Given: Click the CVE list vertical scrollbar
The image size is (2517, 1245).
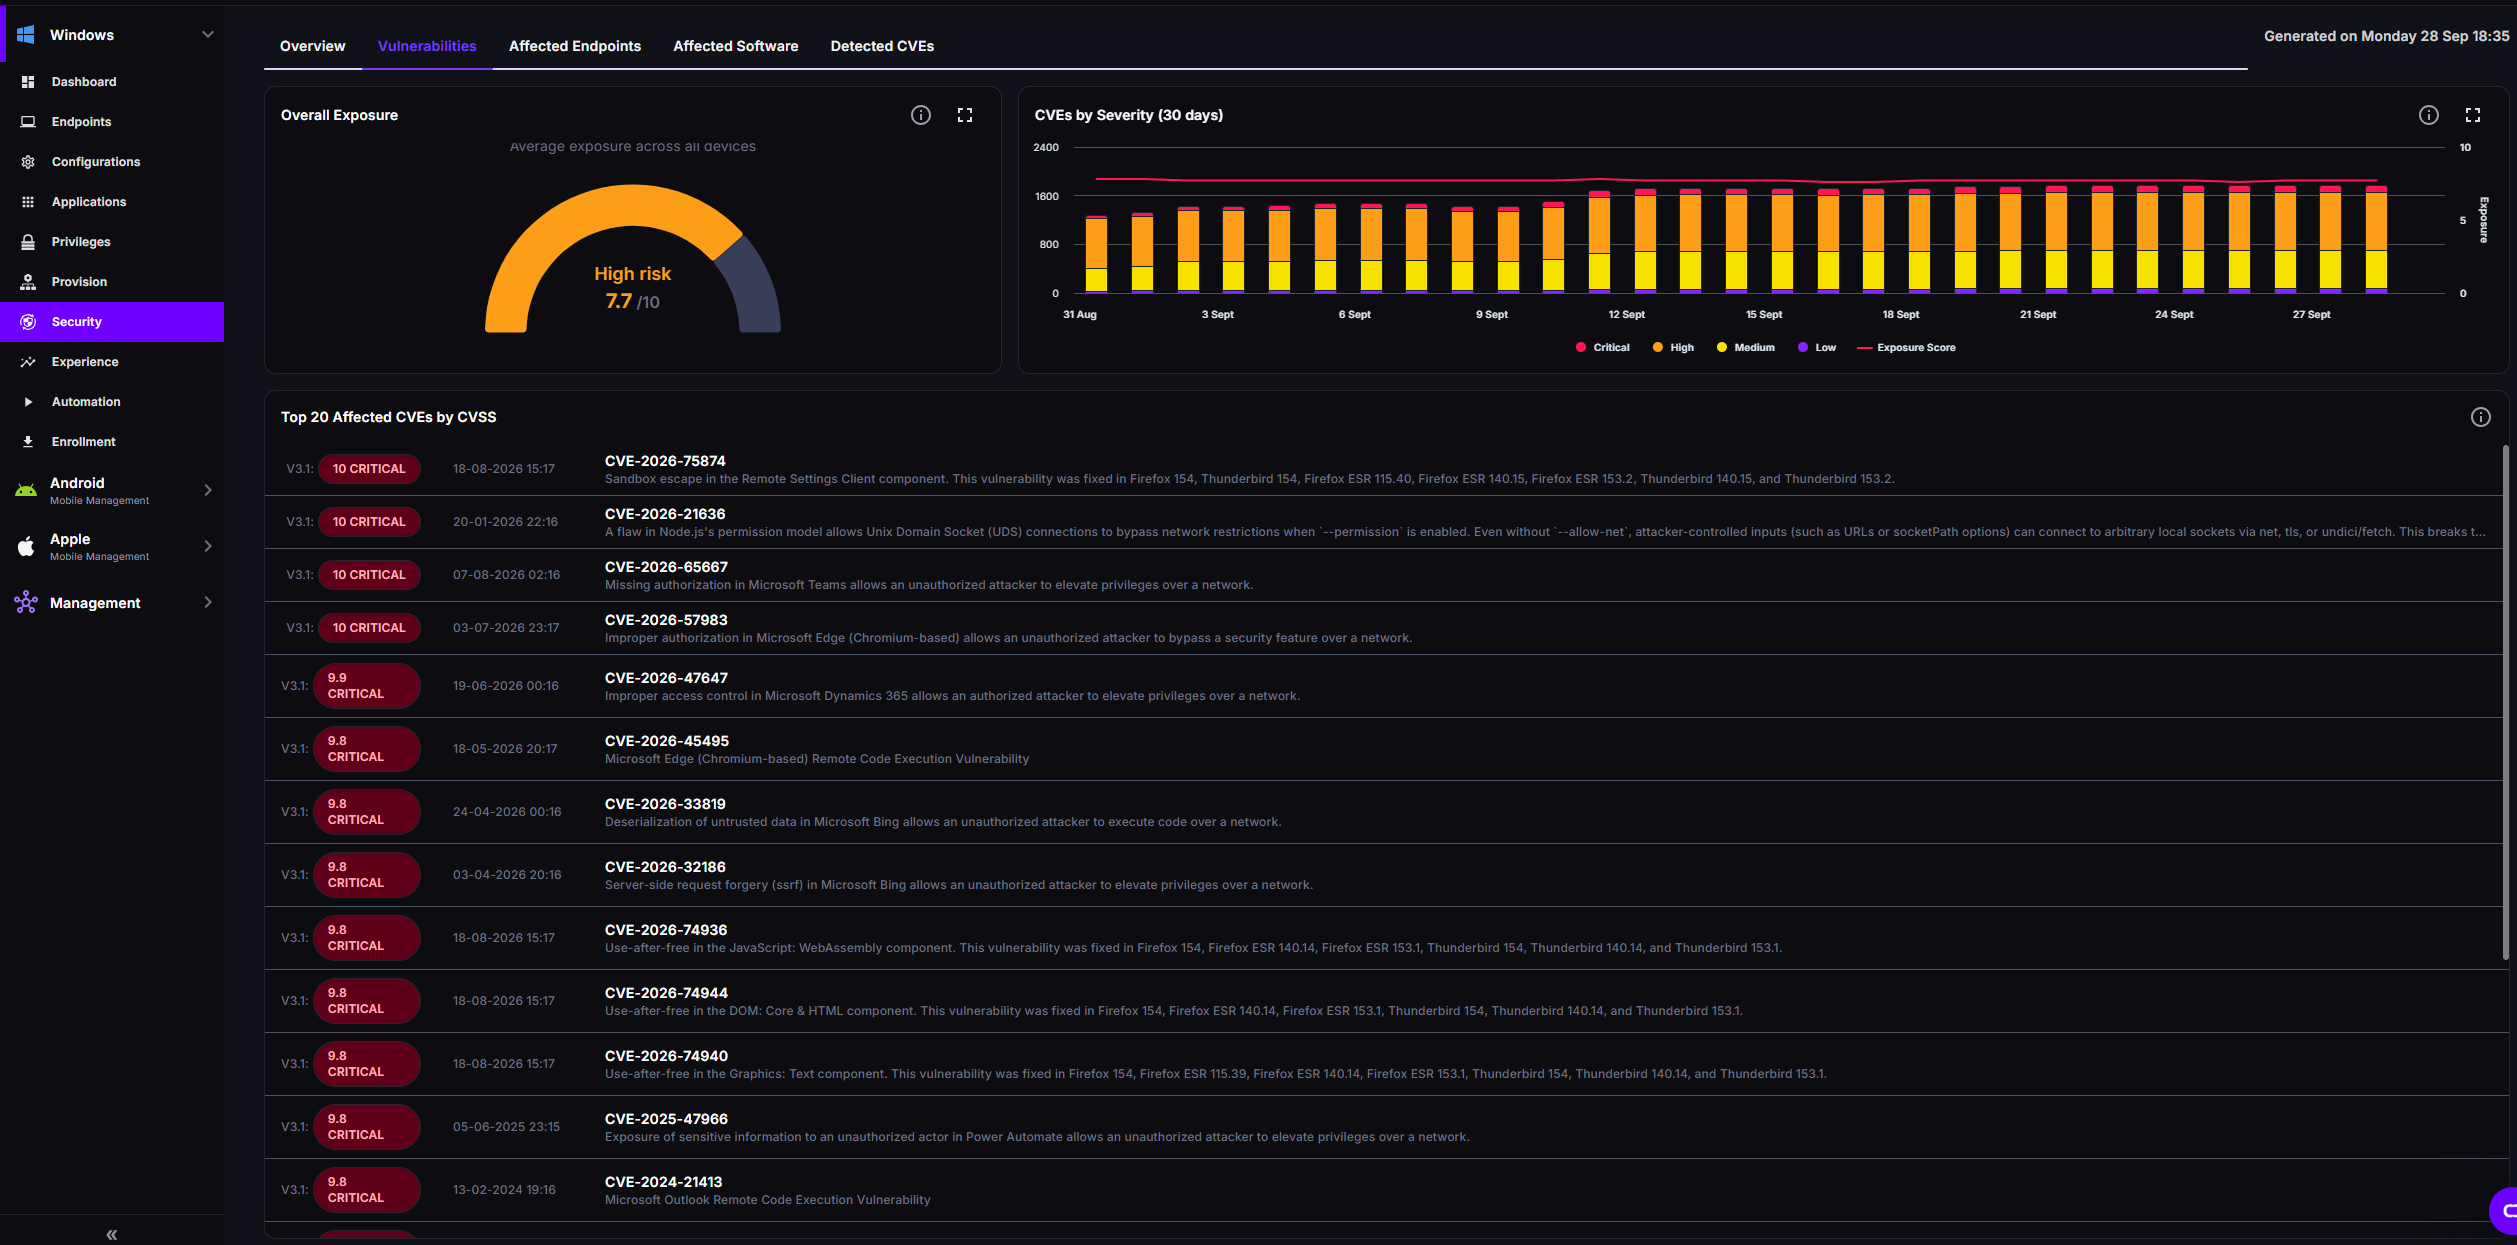Looking at the screenshot, I should pos(2505,701).
